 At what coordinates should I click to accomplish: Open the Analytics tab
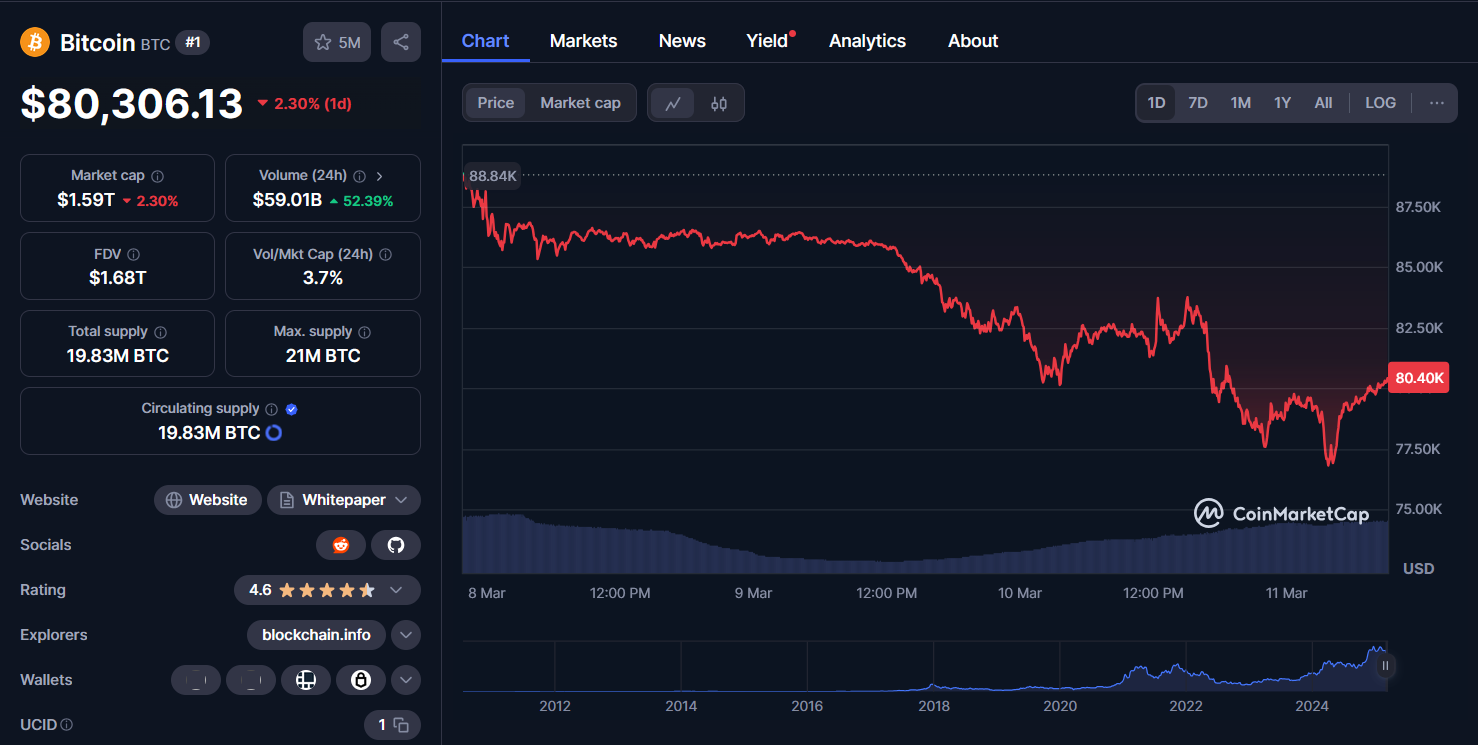click(867, 41)
